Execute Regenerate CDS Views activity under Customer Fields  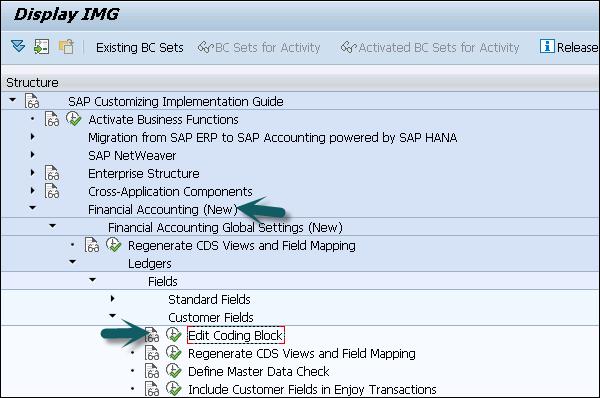click(174, 353)
